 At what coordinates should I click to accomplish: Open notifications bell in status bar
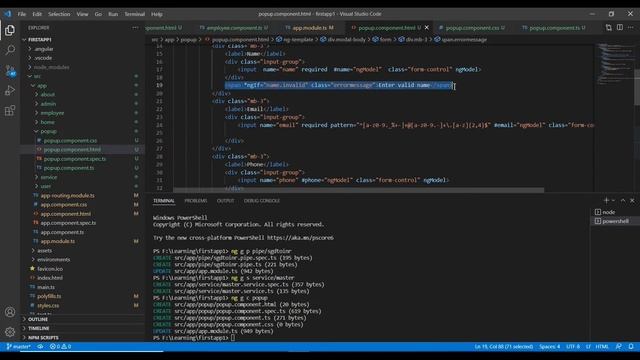631,347
